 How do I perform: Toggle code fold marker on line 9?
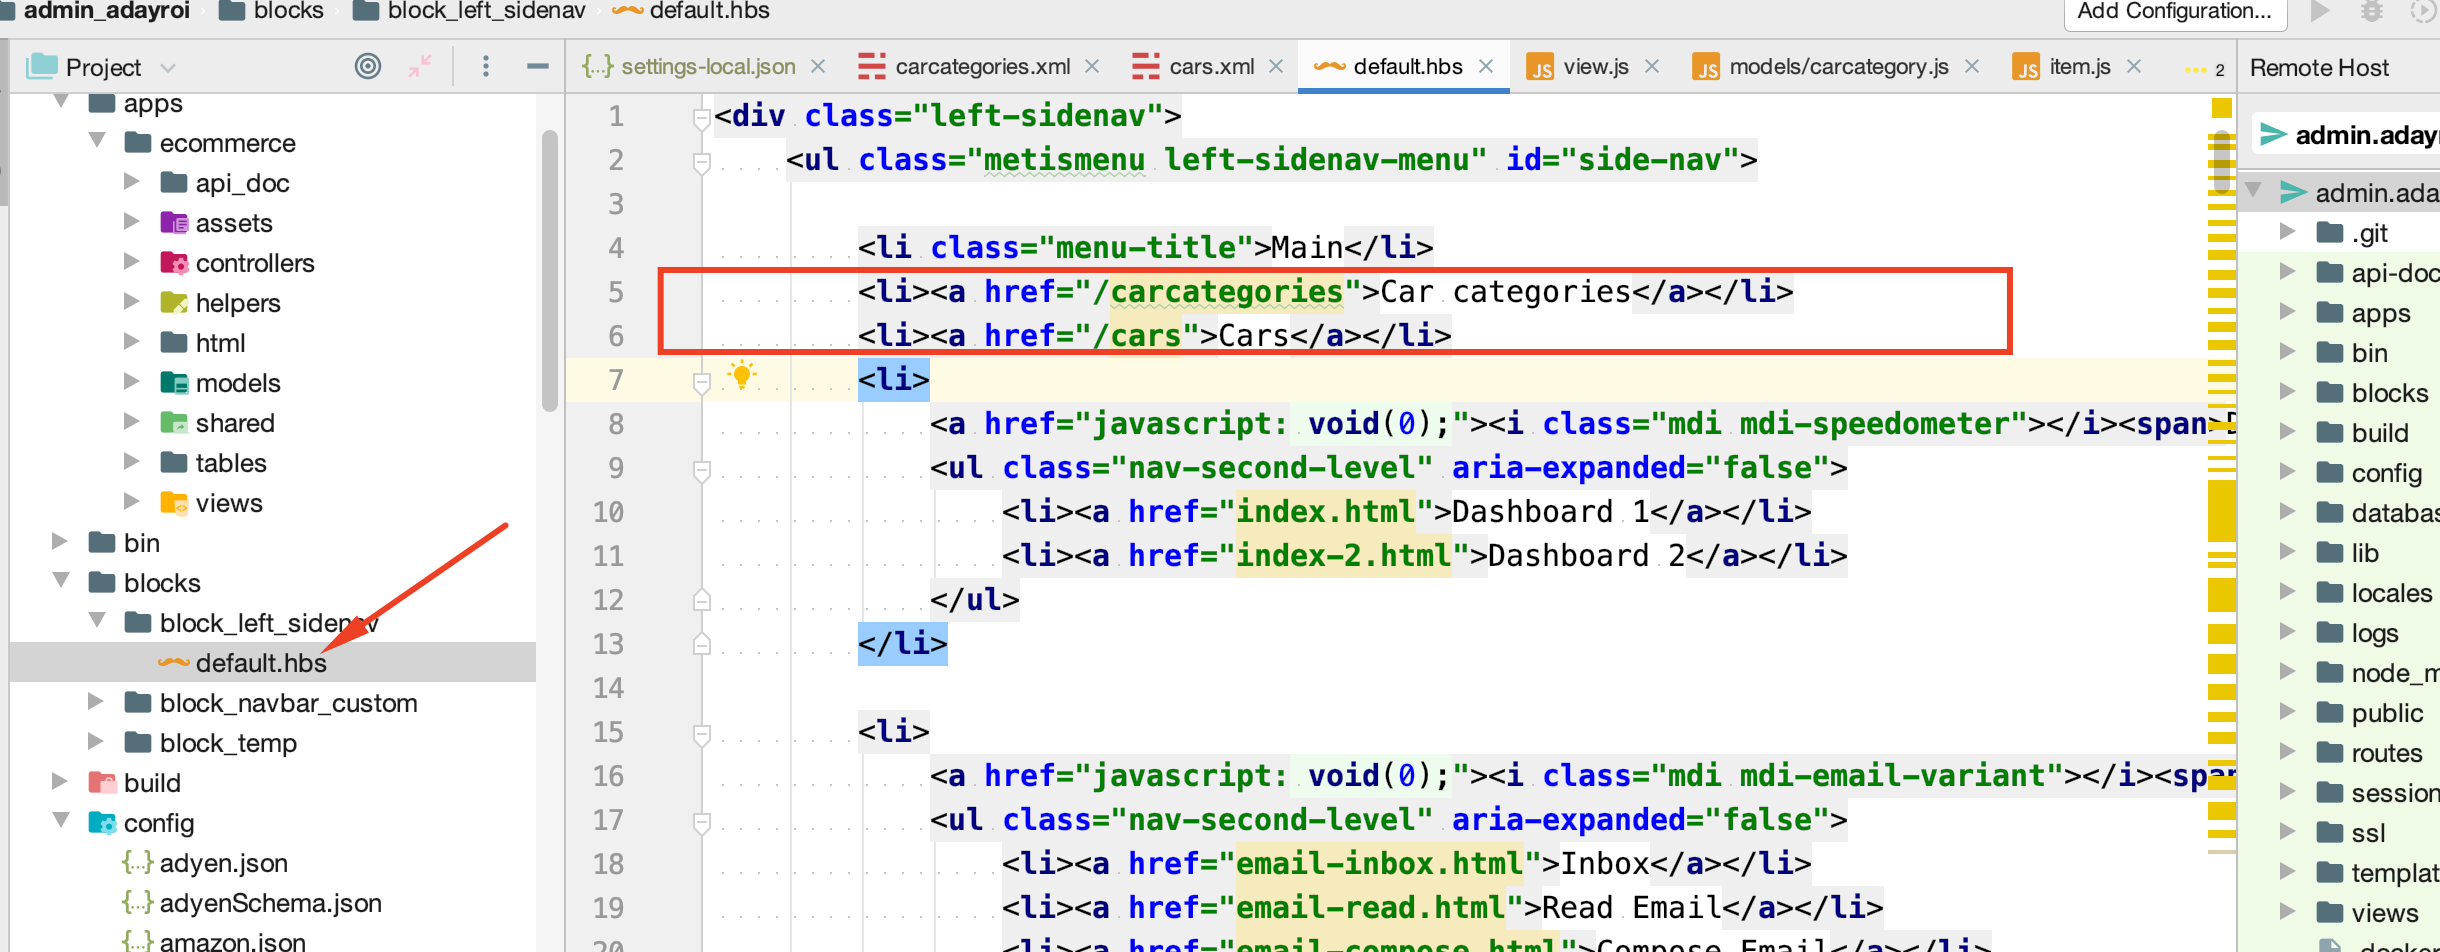[702, 469]
